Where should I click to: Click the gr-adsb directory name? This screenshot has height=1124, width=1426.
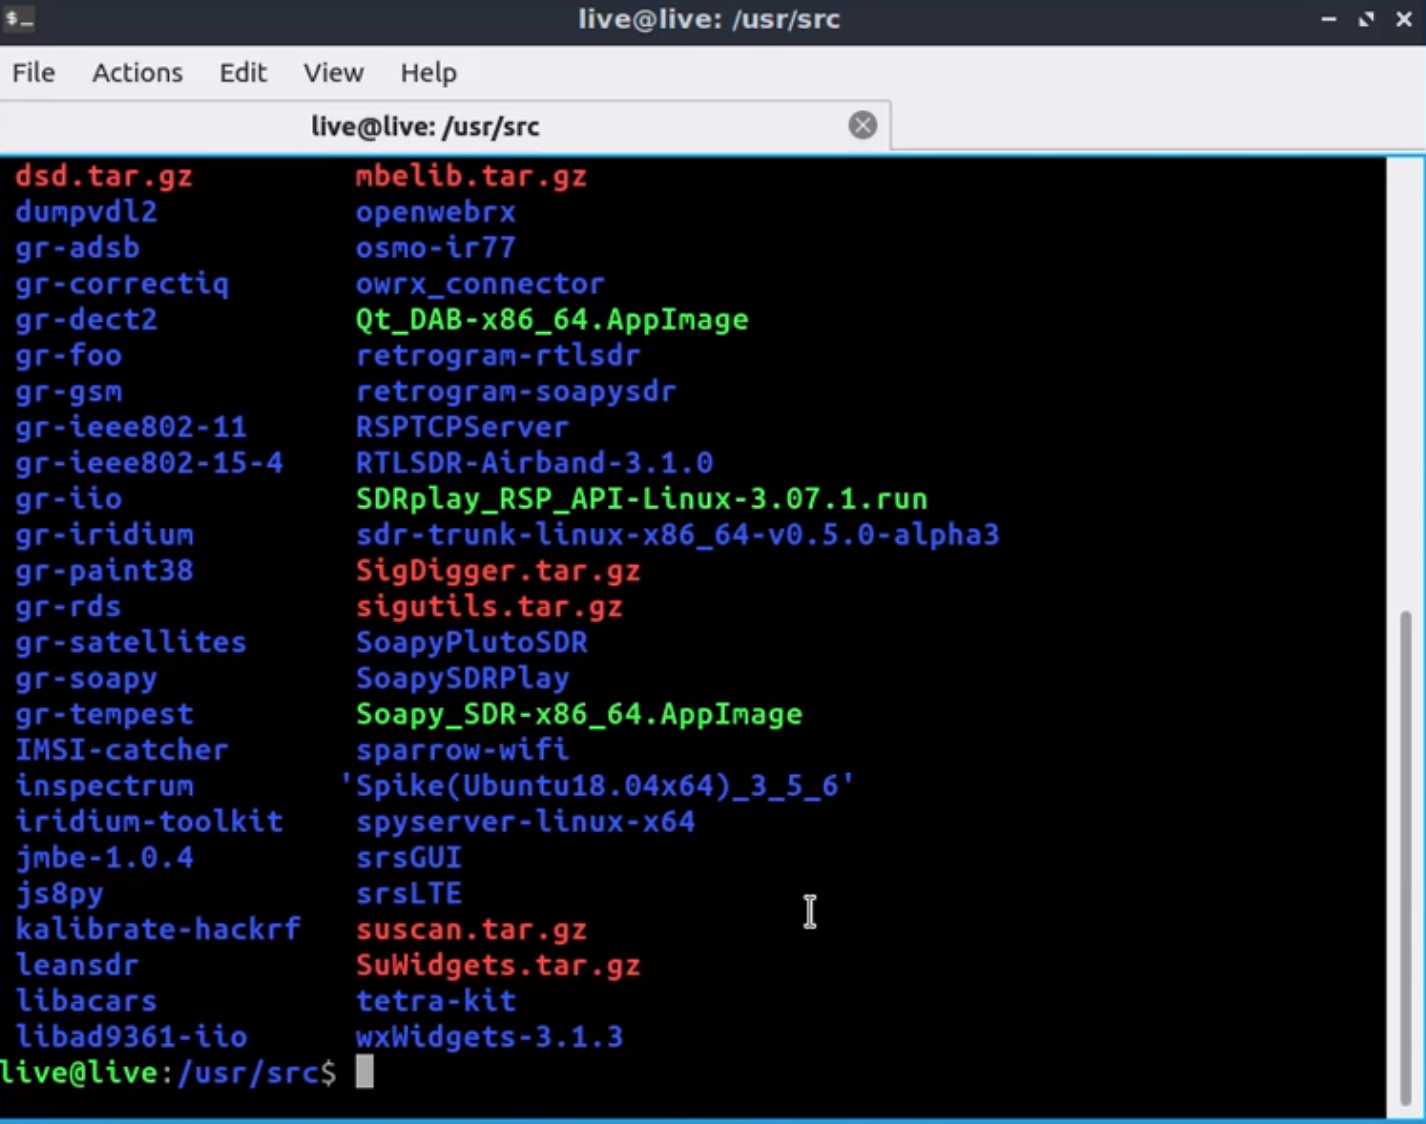tap(77, 248)
